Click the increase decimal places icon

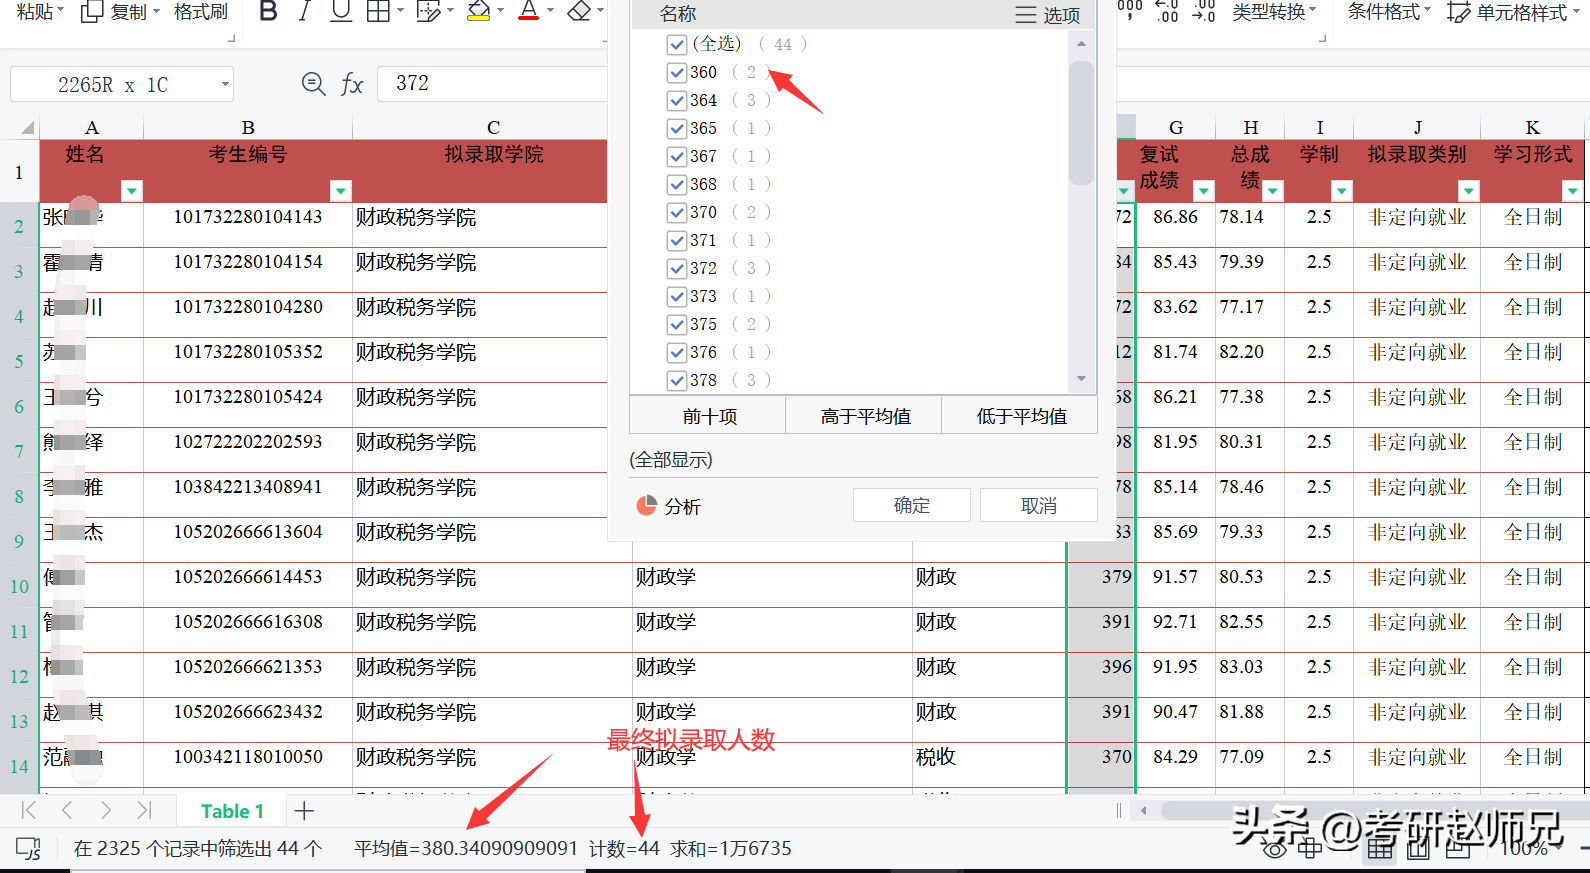[x=1165, y=12]
